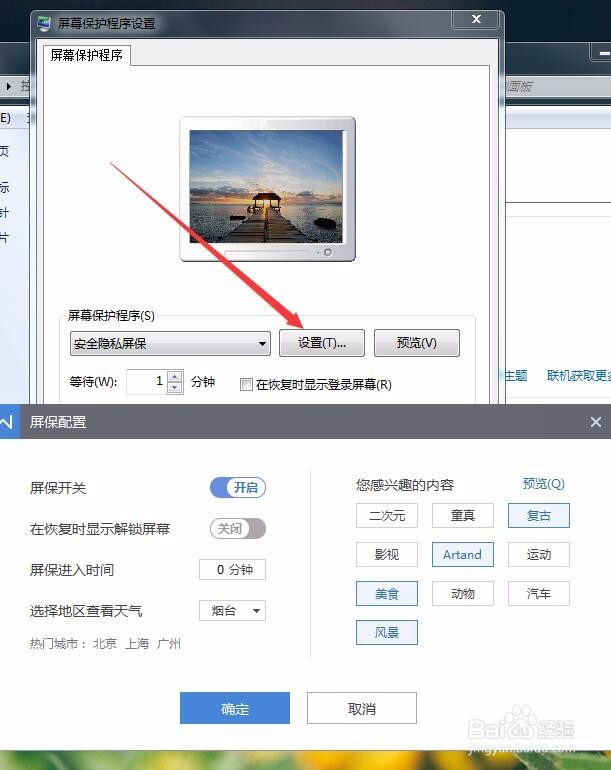Deselect the 风景 interest tag
The width and height of the screenshot is (611, 770).
[387, 632]
